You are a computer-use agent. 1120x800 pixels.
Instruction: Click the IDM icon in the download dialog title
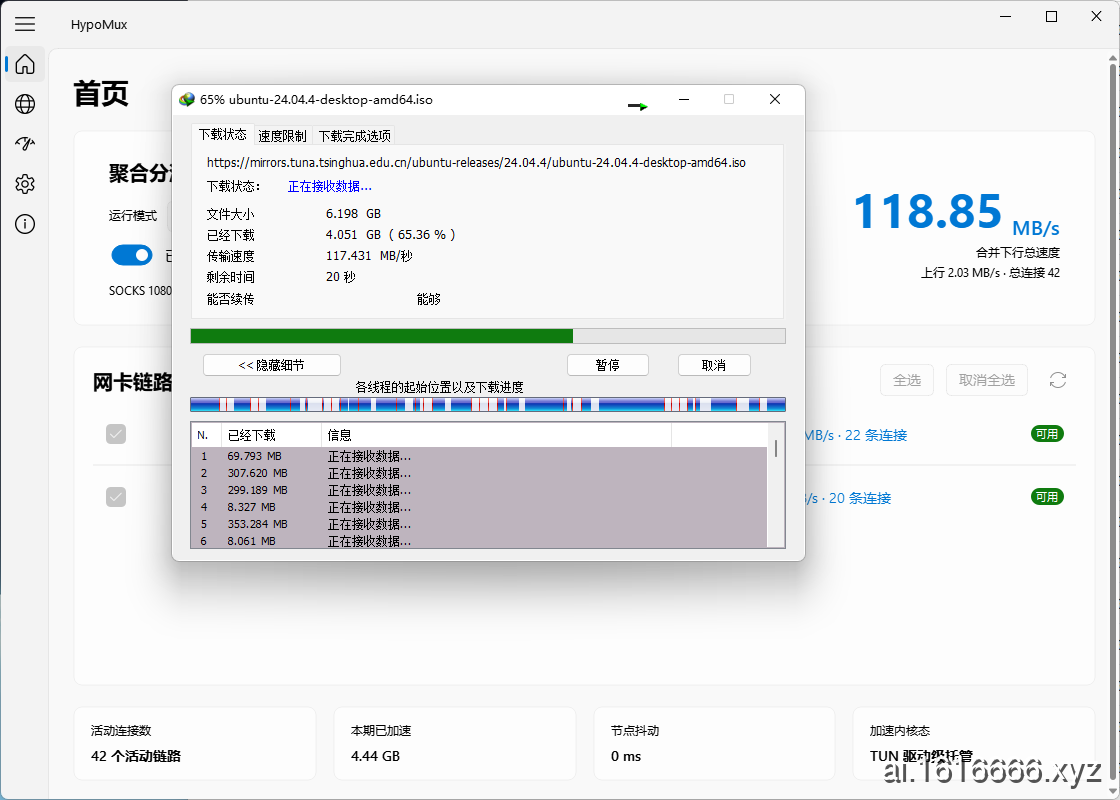point(186,99)
